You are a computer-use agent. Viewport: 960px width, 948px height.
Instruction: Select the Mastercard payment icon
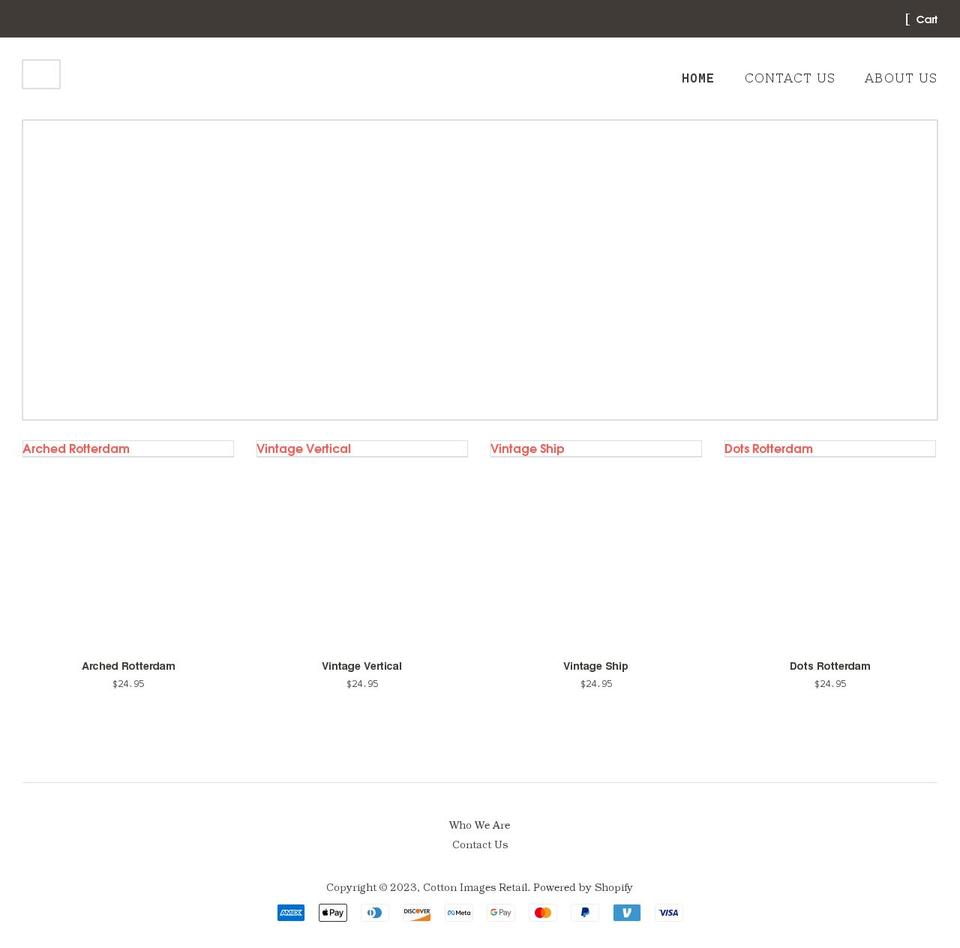pyautogui.click(x=542, y=912)
